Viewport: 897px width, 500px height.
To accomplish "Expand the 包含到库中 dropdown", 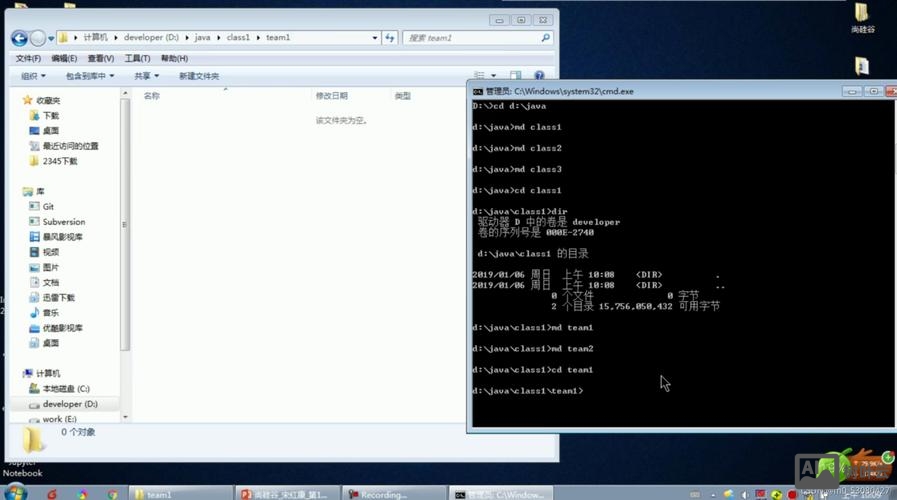I will click(x=89, y=76).
